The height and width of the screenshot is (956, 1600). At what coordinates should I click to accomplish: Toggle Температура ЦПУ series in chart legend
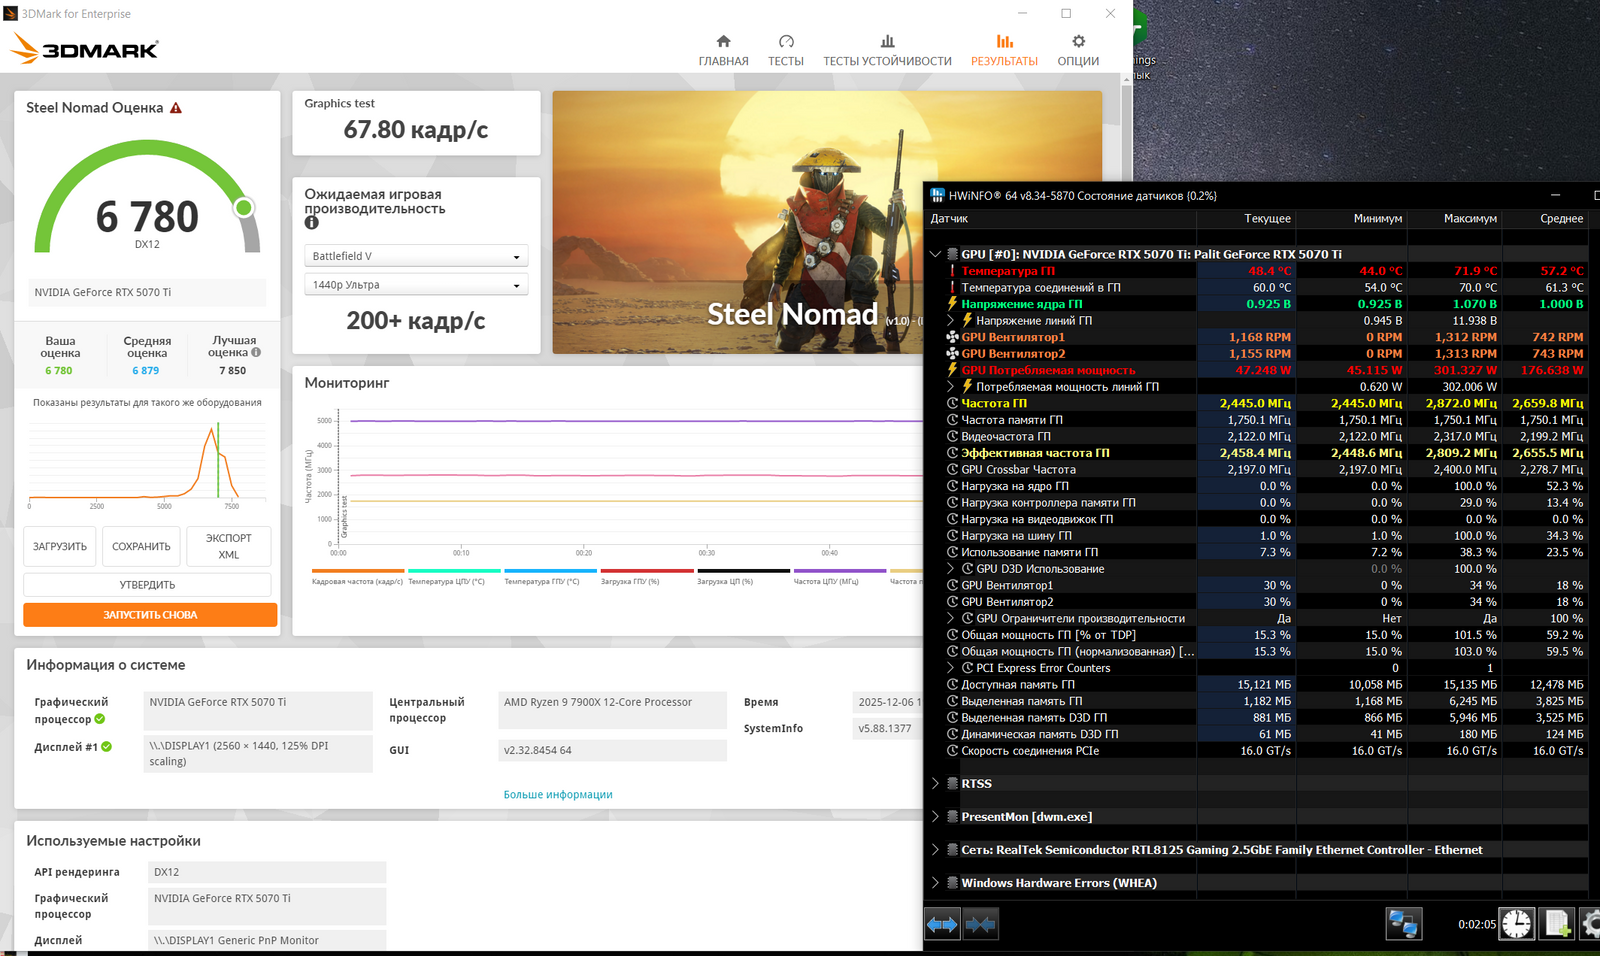click(x=446, y=581)
